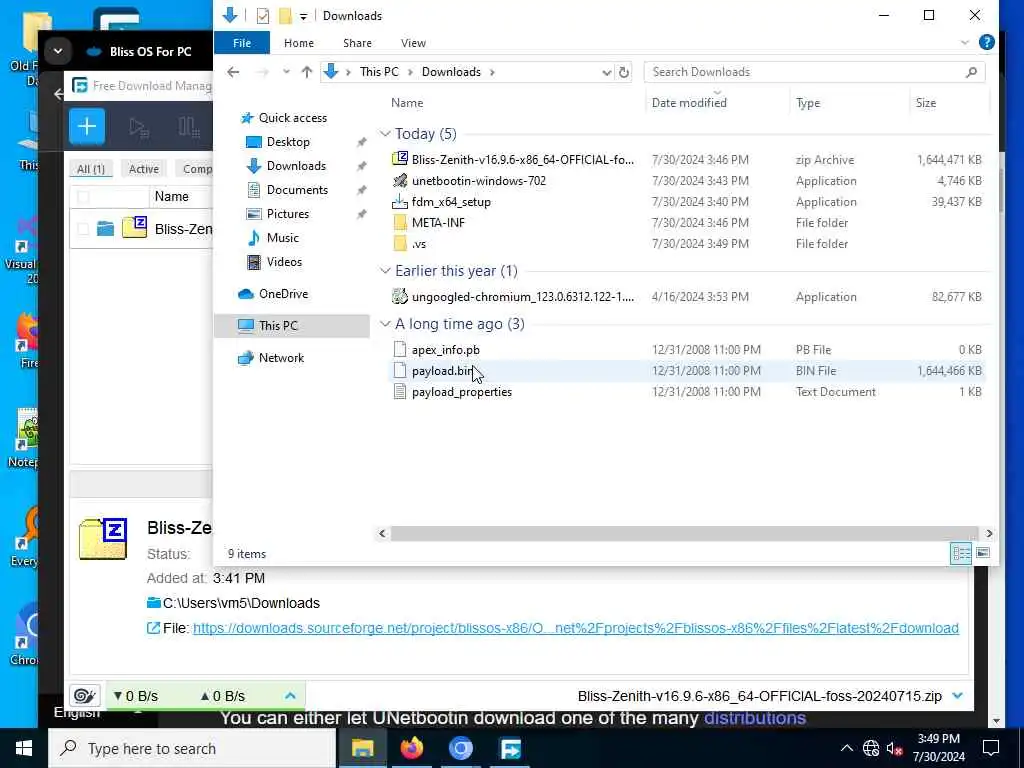Switch to the Active filter tab
Screen dimensions: 1024x768
click(x=144, y=169)
